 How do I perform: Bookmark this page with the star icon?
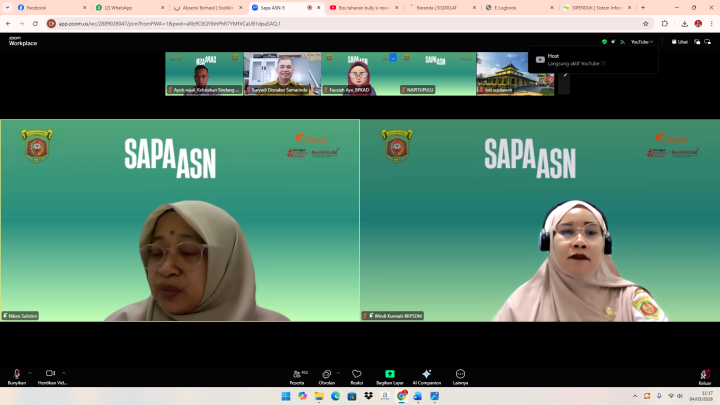pyautogui.click(x=646, y=23)
